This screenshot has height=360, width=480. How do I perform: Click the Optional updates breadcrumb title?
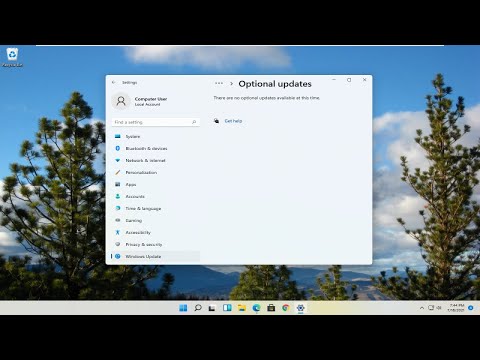pyautogui.click(x=275, y=84)
